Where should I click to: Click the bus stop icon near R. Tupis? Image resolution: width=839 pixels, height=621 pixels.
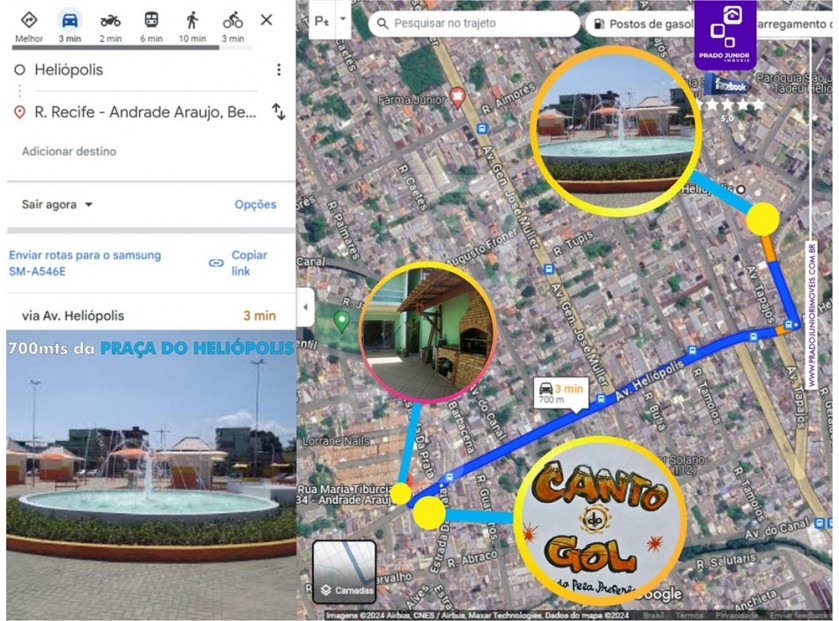[548, 269]
